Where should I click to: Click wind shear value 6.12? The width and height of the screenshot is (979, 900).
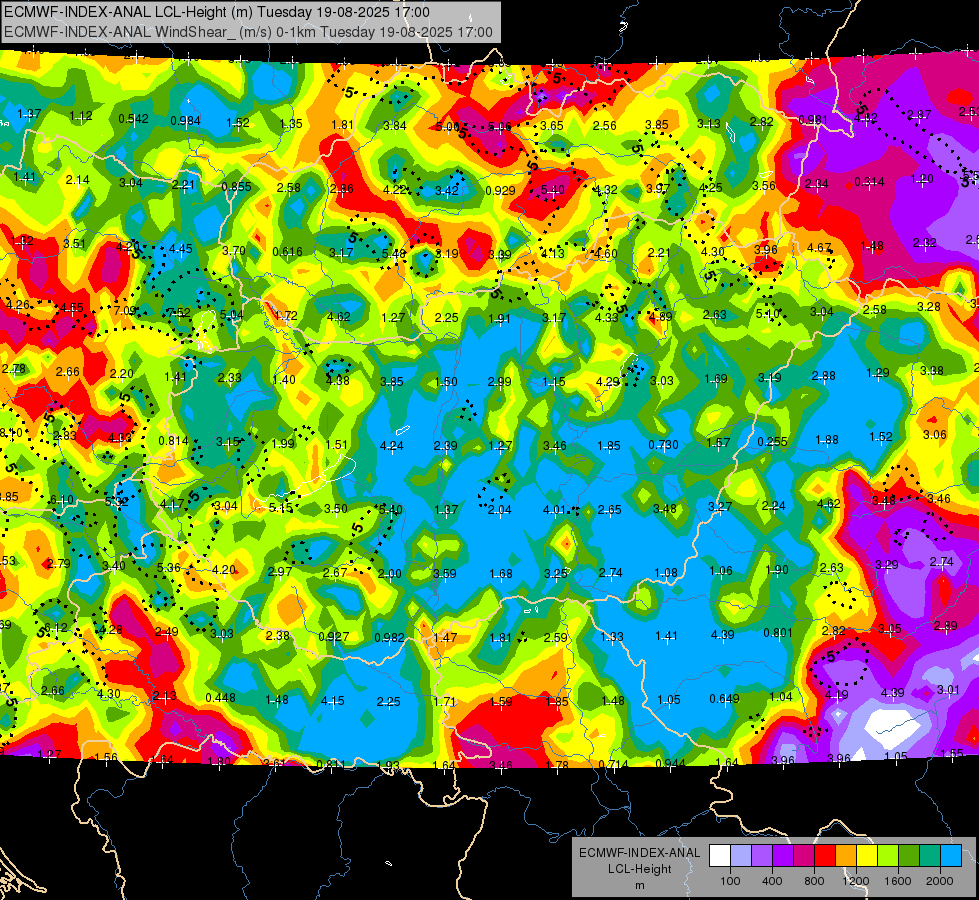[x=56, y=628]
